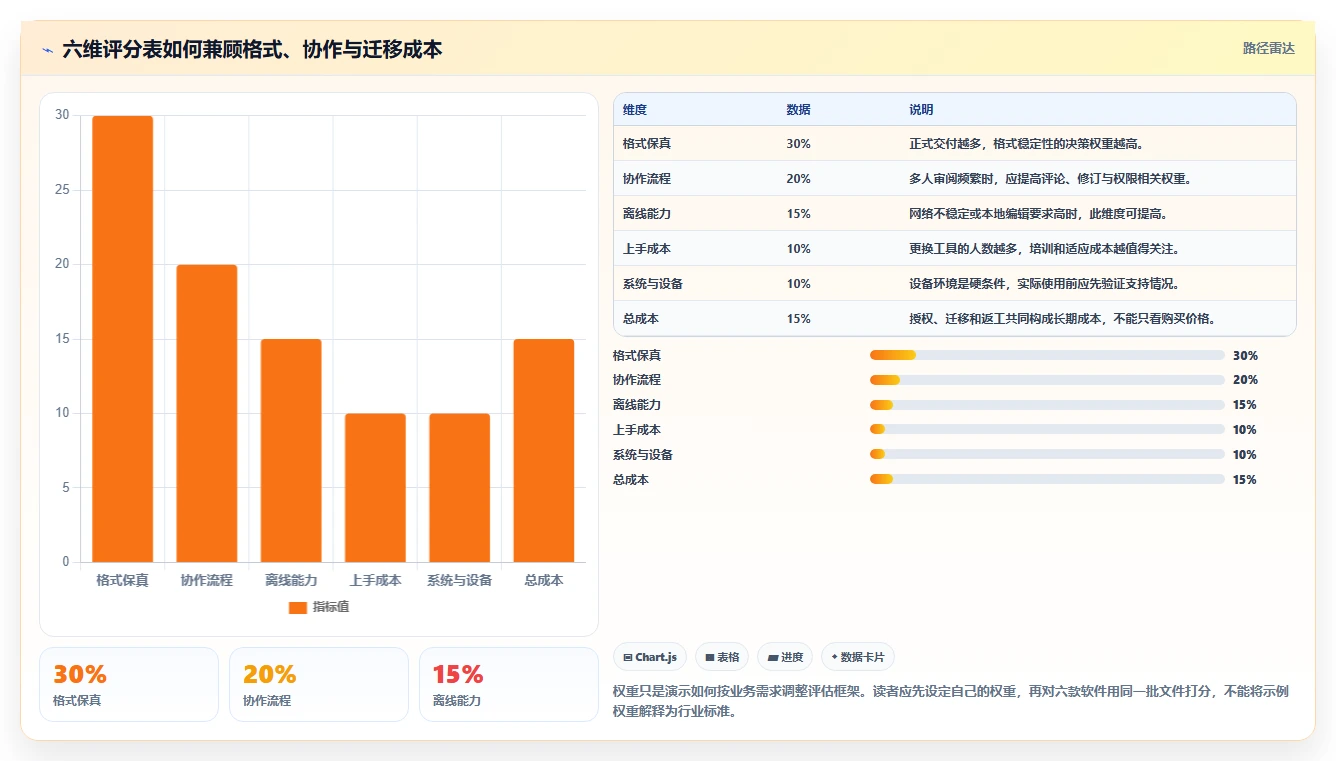This screenshot has width=1336, height=761.
Task: Click the 格式保真 x-axis label
Action: tap(123, 580)
